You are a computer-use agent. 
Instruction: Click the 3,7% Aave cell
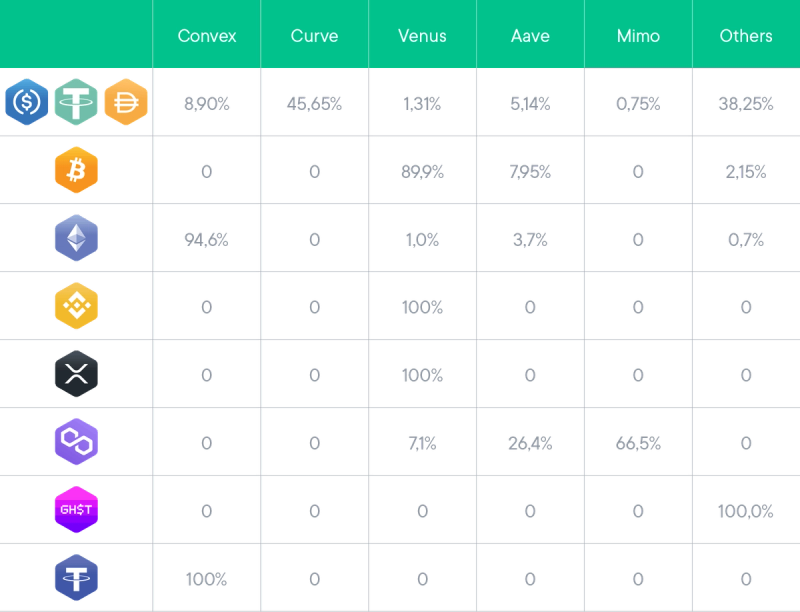[x=530, y=240]
